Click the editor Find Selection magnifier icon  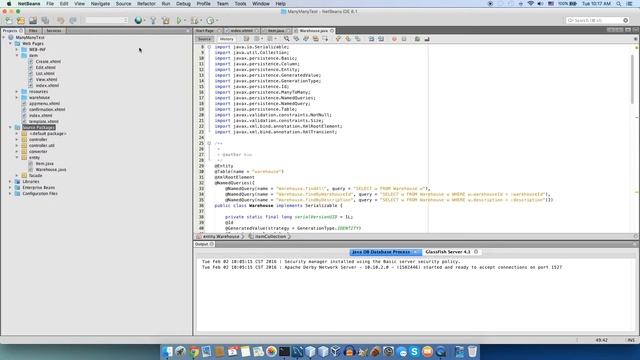(x=287, y=39)
